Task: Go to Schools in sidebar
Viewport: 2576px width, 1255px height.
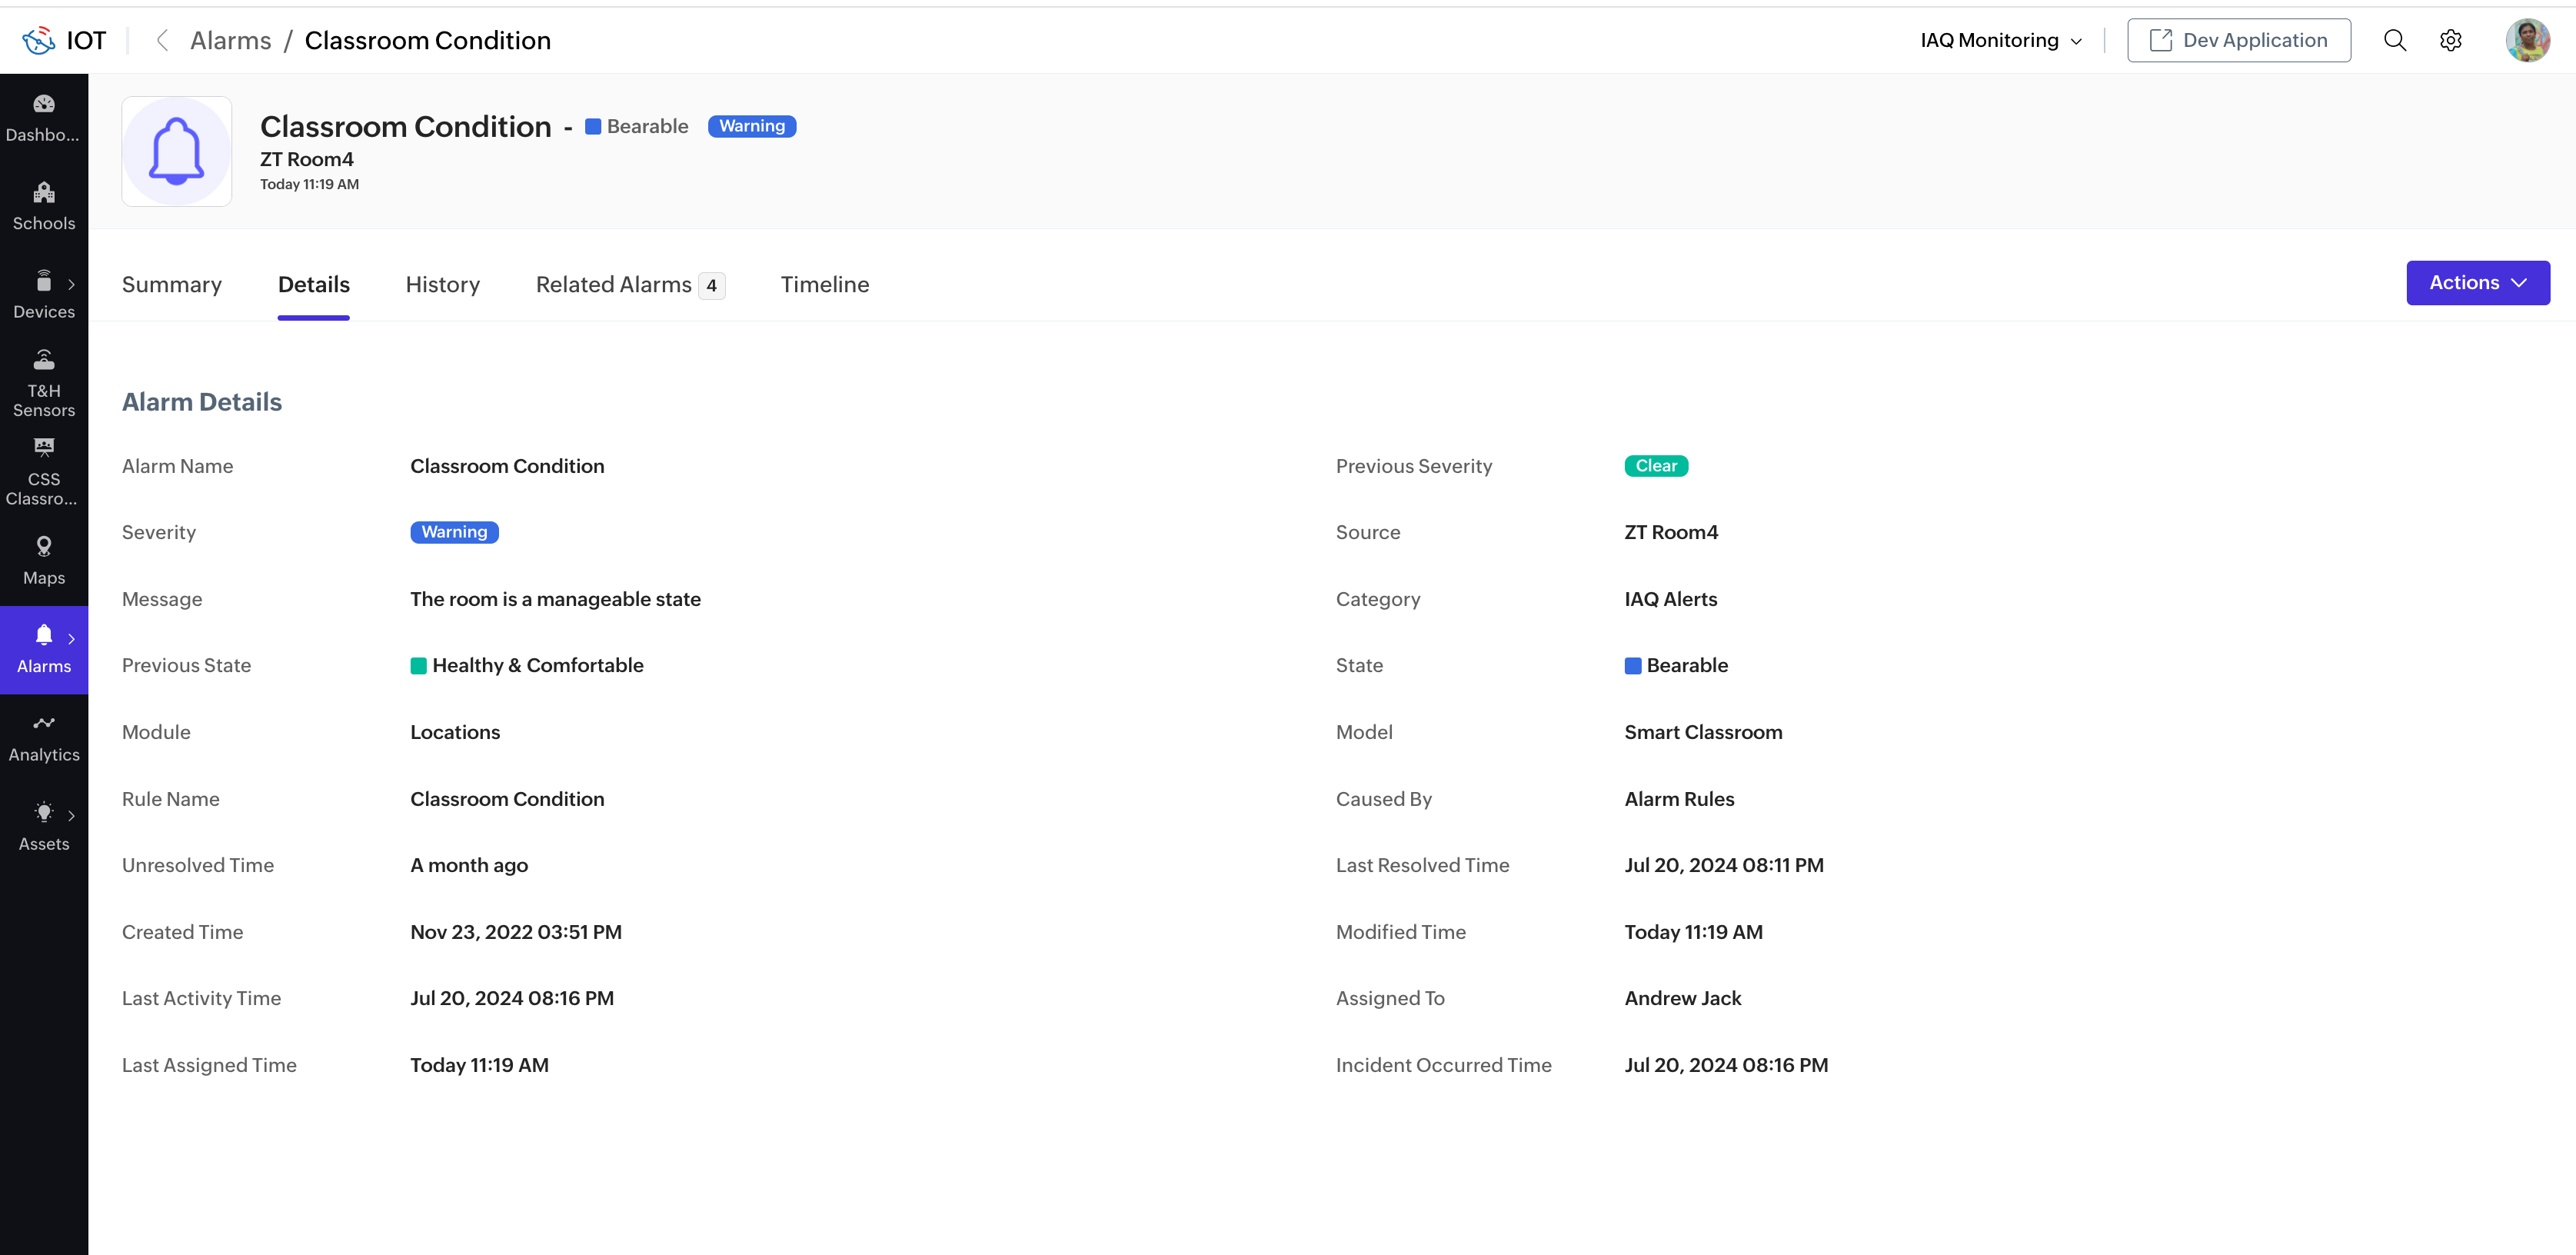Action: 44,206
